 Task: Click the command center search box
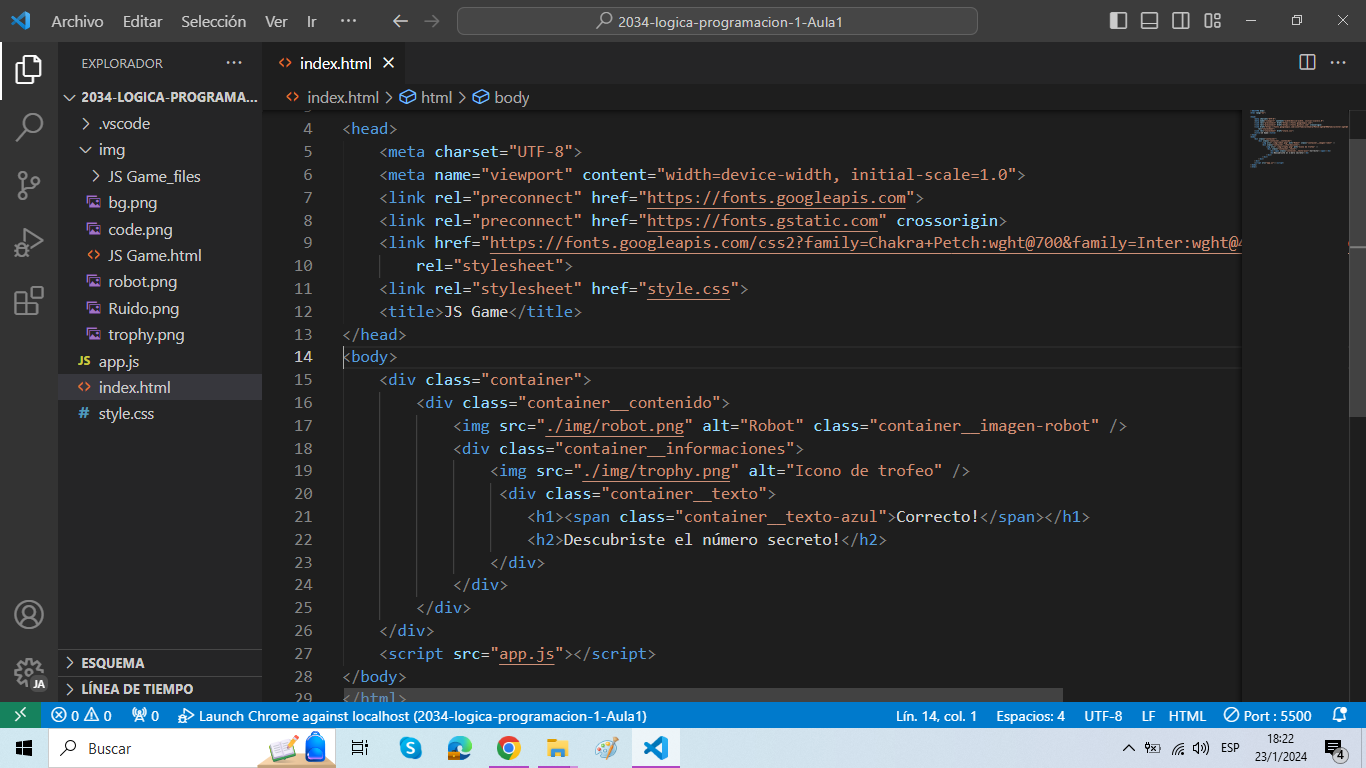(717, 21)
